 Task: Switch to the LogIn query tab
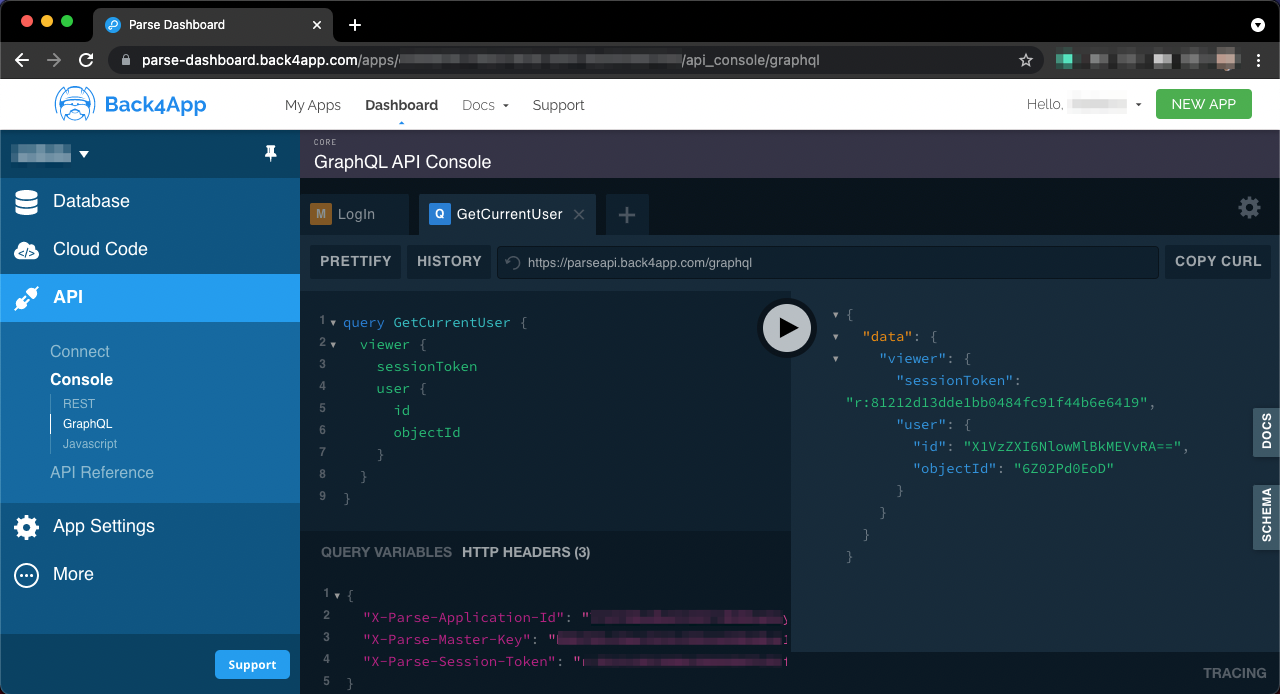[357, 214]
